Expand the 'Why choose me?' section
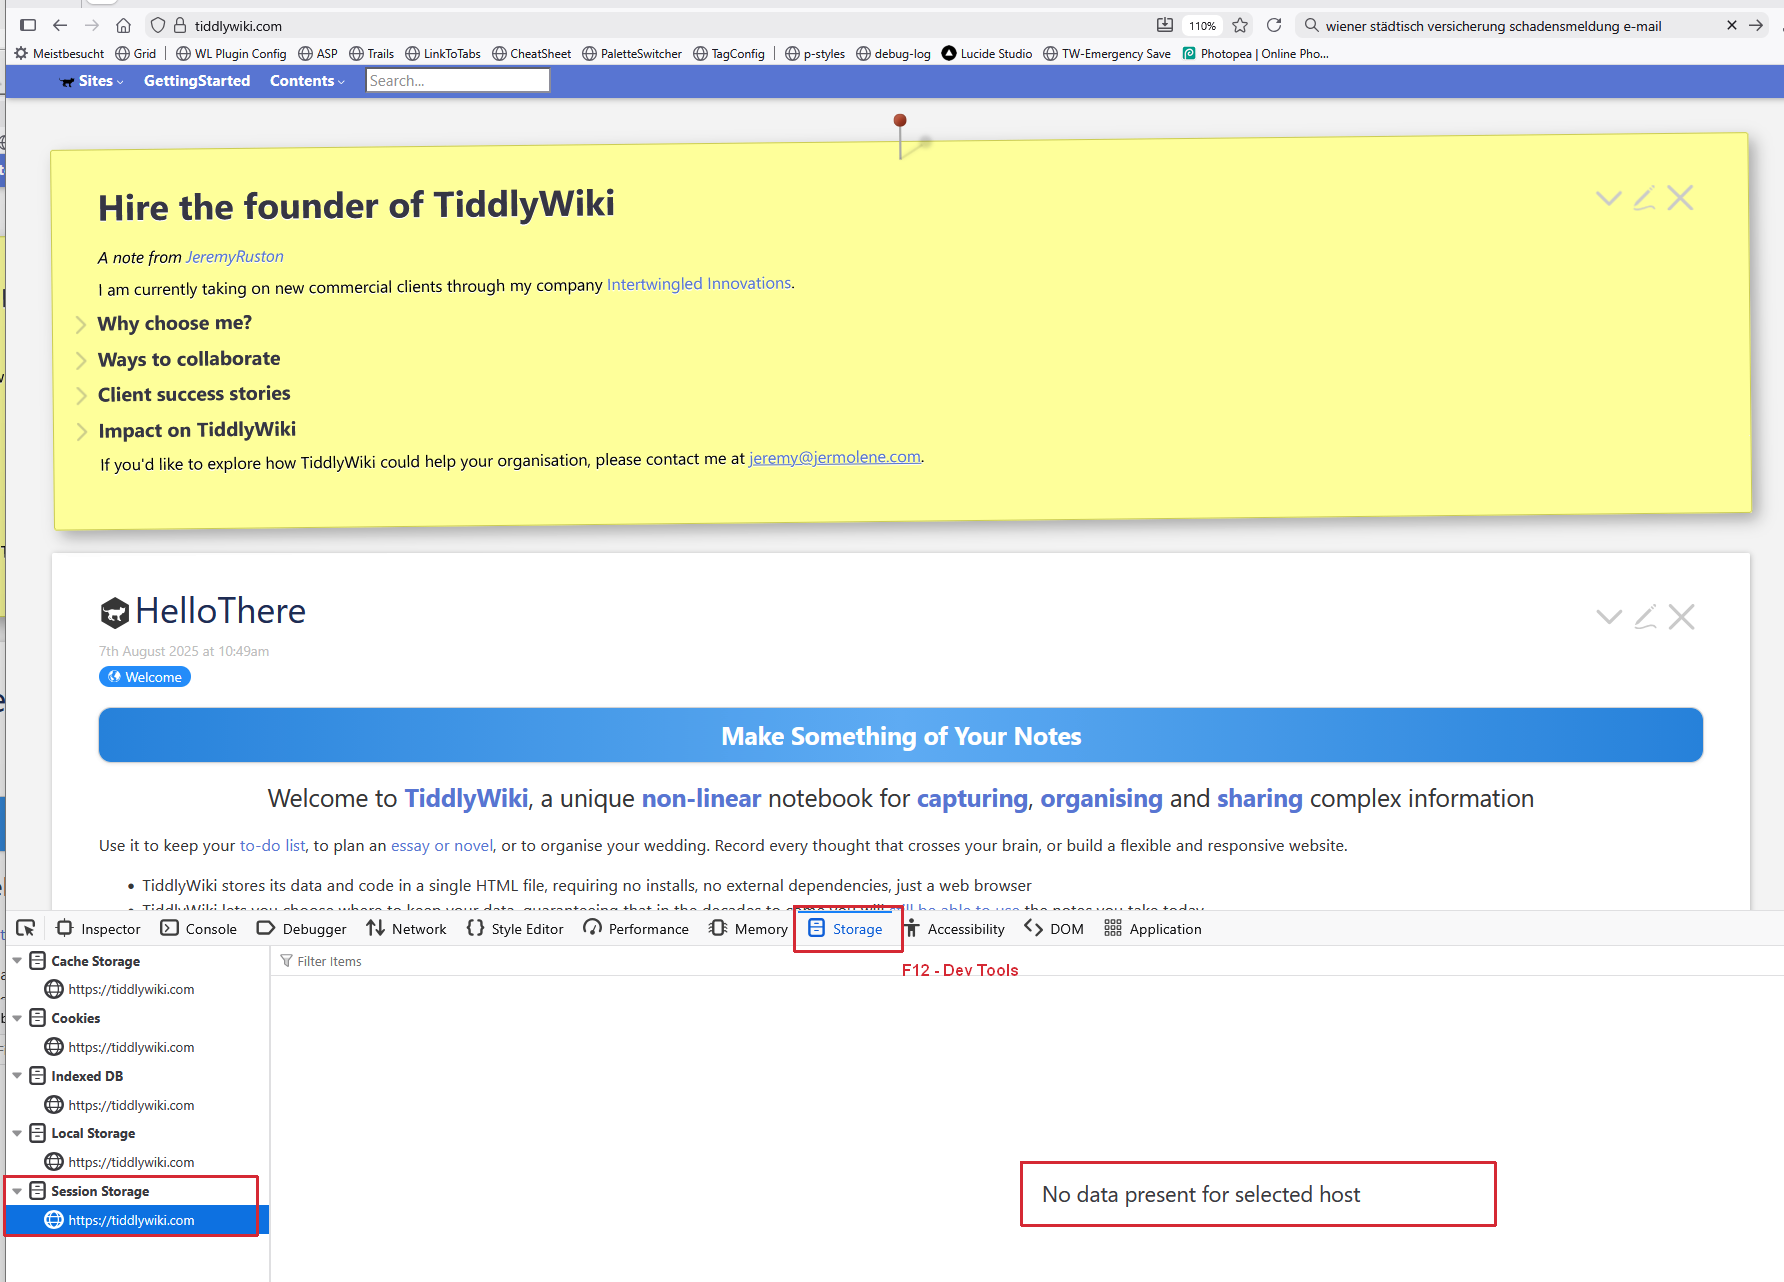The image size is (1784, 1282). [x=81, y=324]
